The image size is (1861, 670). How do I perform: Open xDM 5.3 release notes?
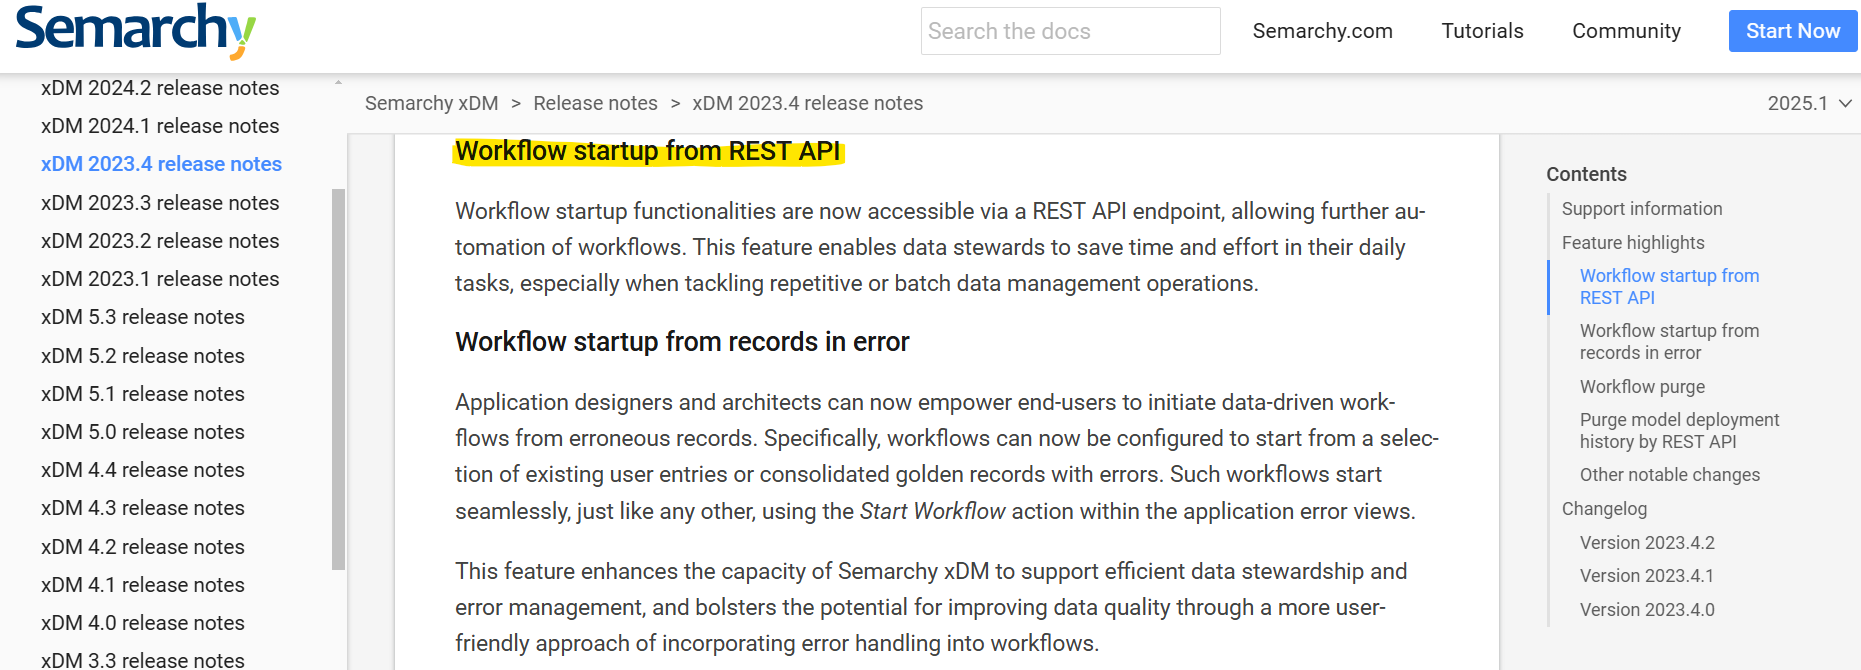tap(143, 317)
